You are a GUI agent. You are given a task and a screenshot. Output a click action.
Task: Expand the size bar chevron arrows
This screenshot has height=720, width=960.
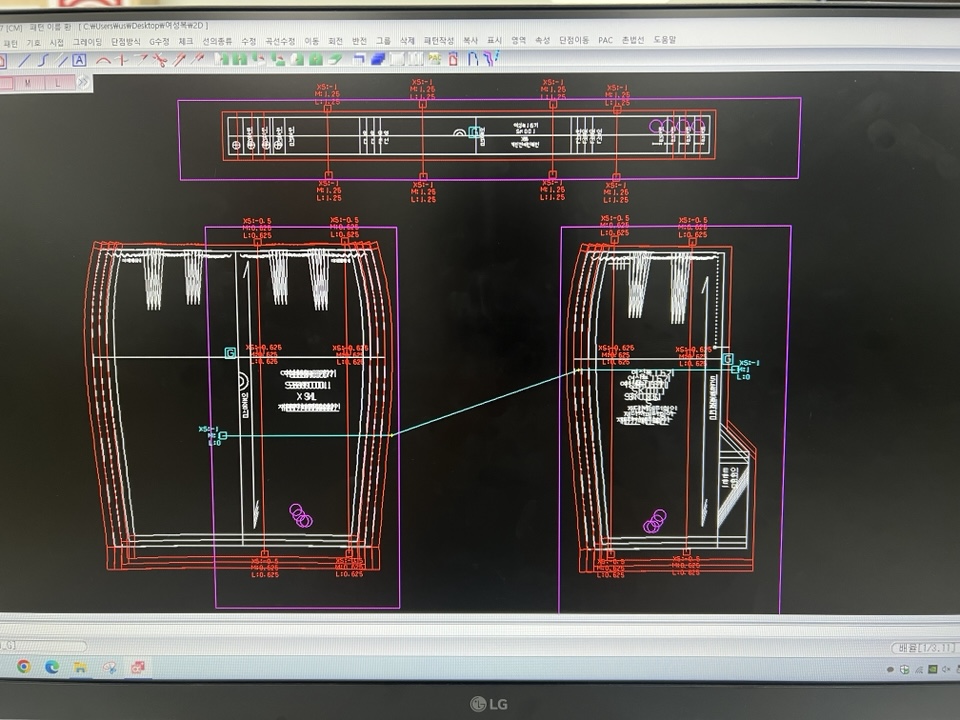[83, 82]
